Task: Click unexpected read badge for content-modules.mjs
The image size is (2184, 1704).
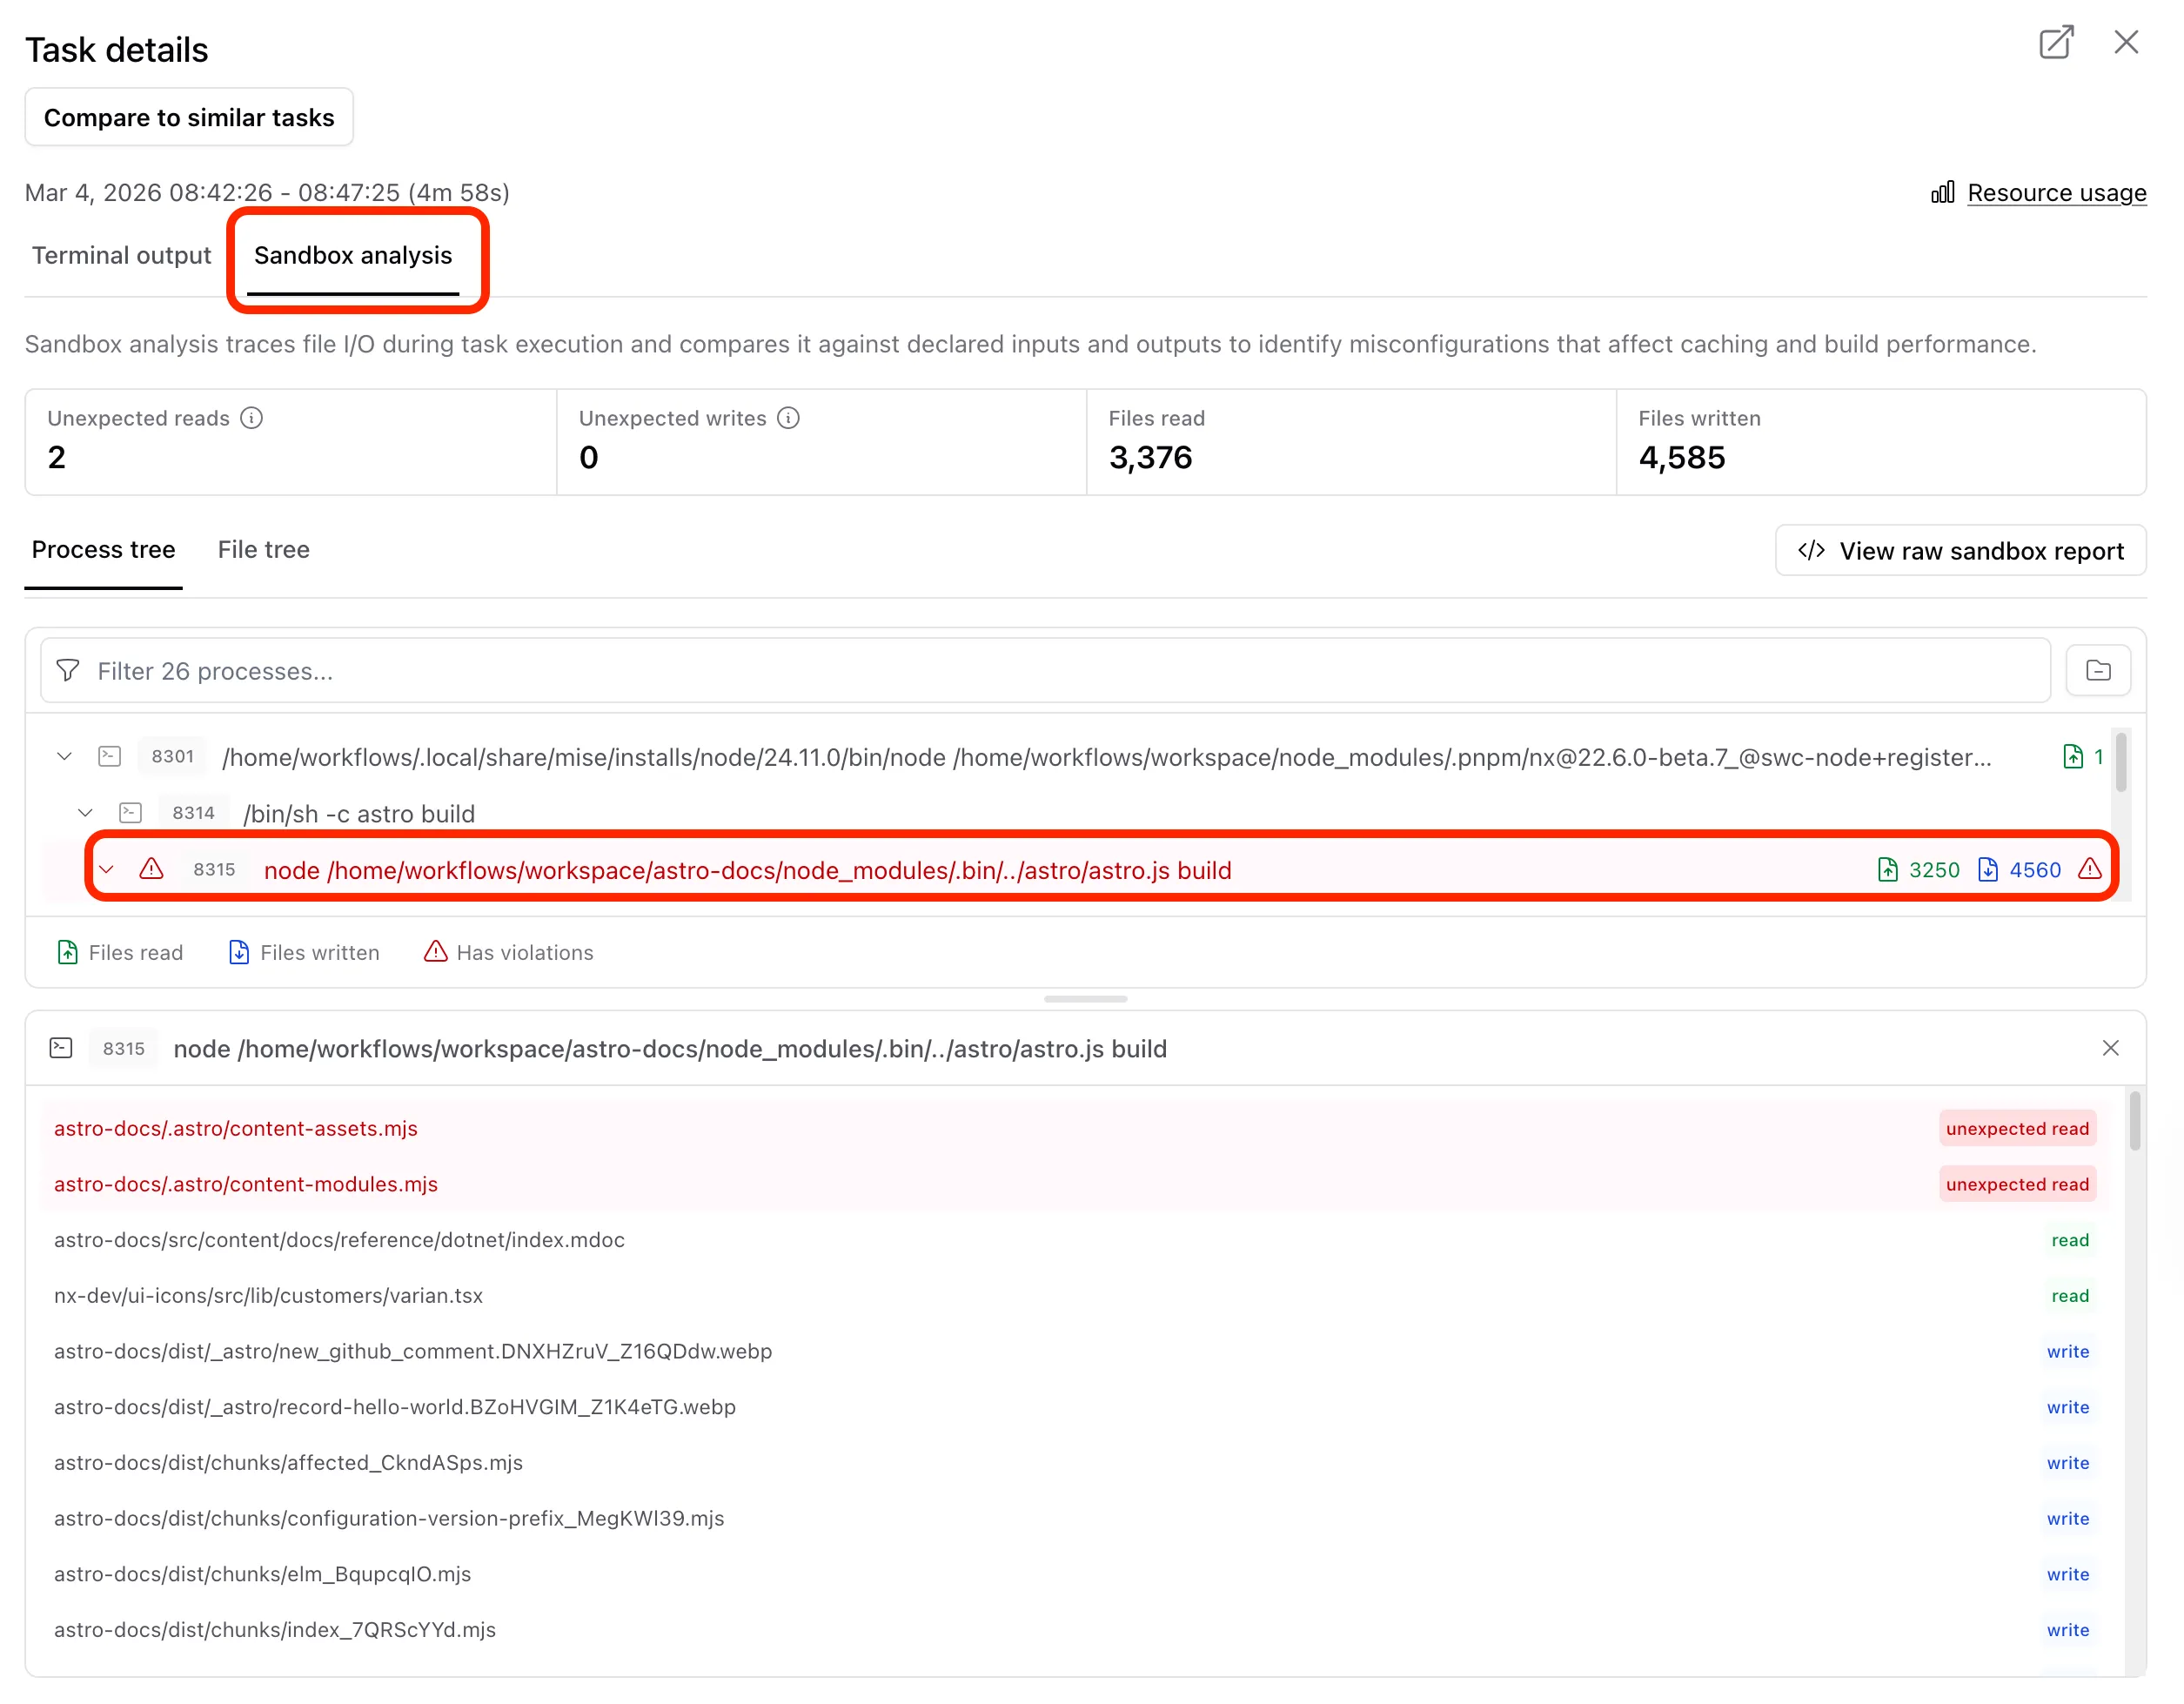Action: 2017,1184
